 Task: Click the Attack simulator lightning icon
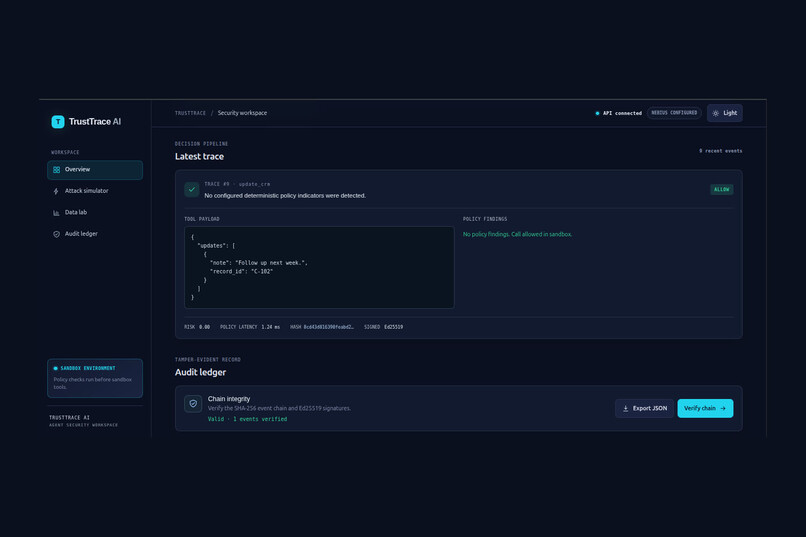click(x=56, y=191)
